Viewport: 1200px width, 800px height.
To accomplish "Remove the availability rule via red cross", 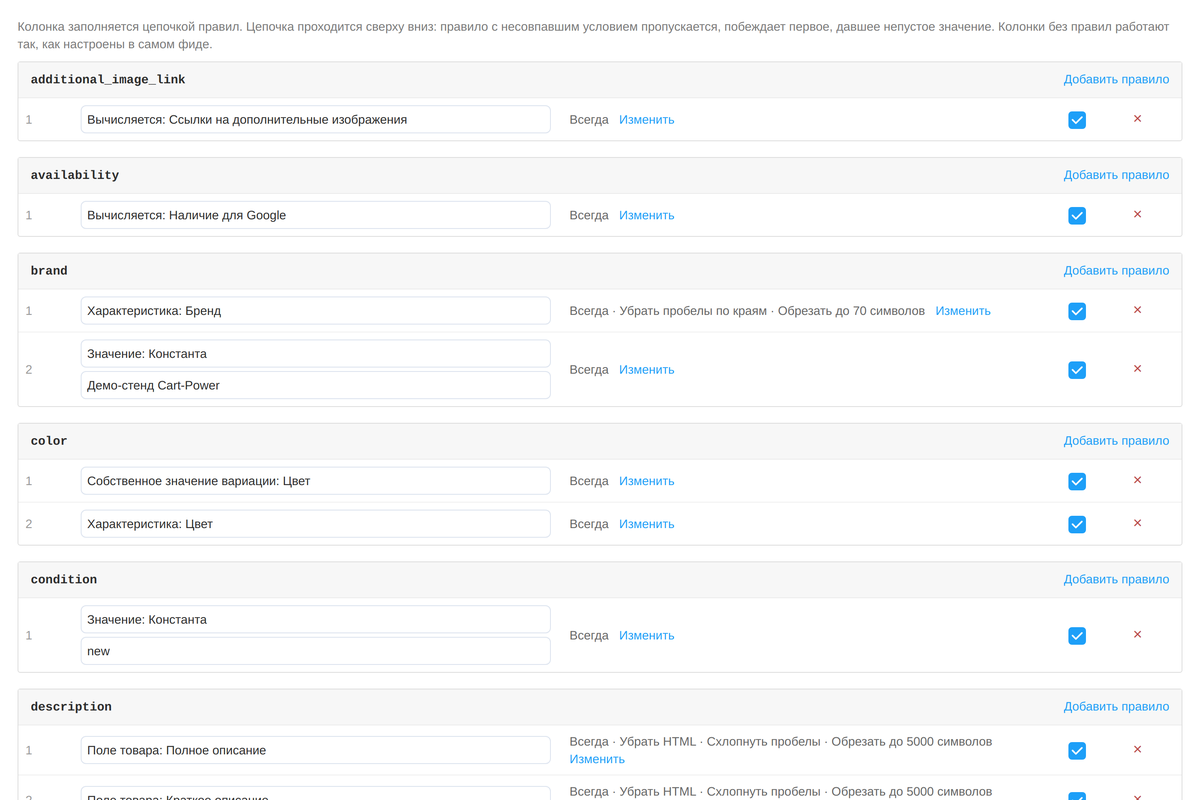I will [1137, 215].
